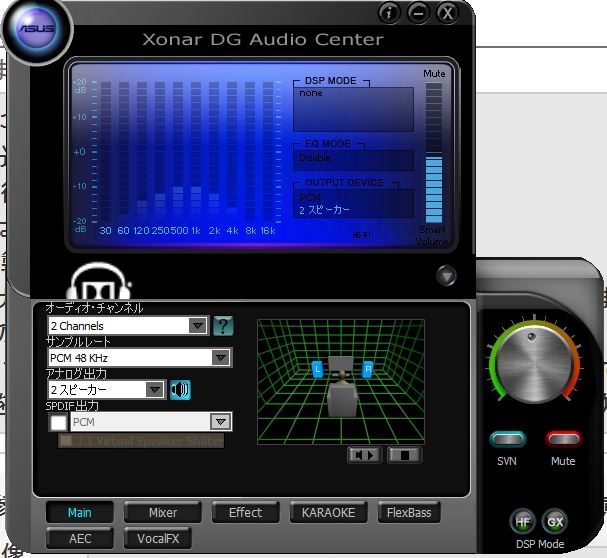Click the ASUS logo orb
This screenshot has height=558, width=607.
37,29
